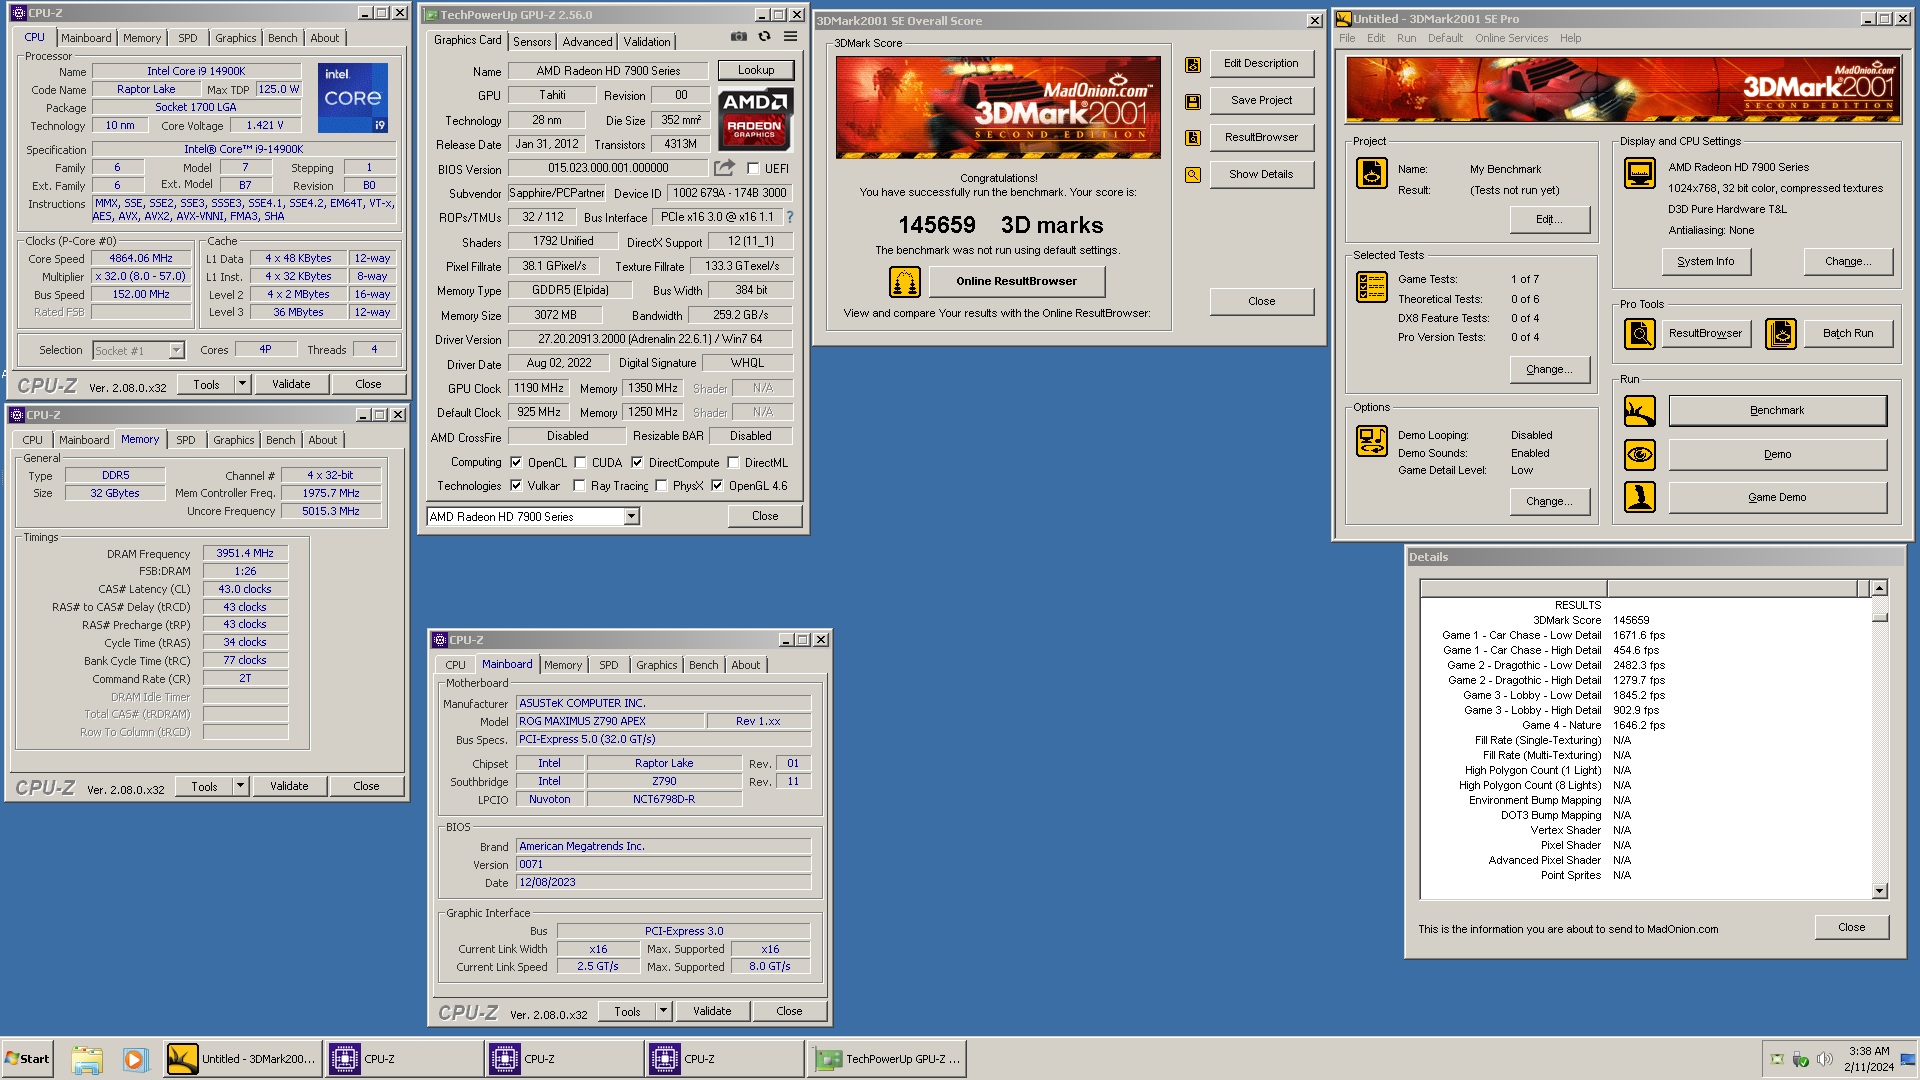Switch to TechPowerUp GPU-Z taskbar item

[888, 1059]
